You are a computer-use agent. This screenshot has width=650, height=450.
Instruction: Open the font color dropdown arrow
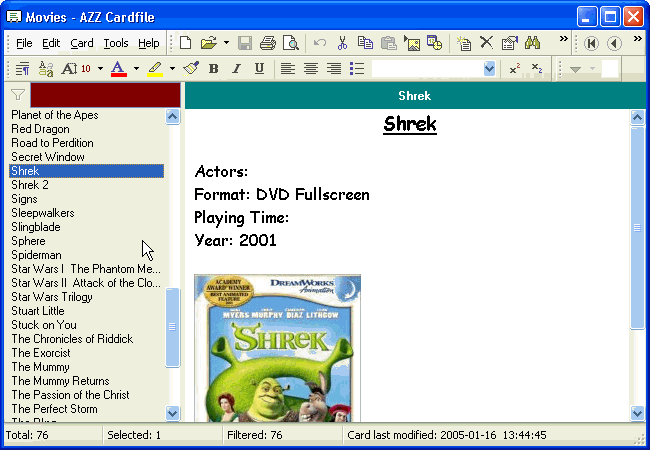coord(136,68)
